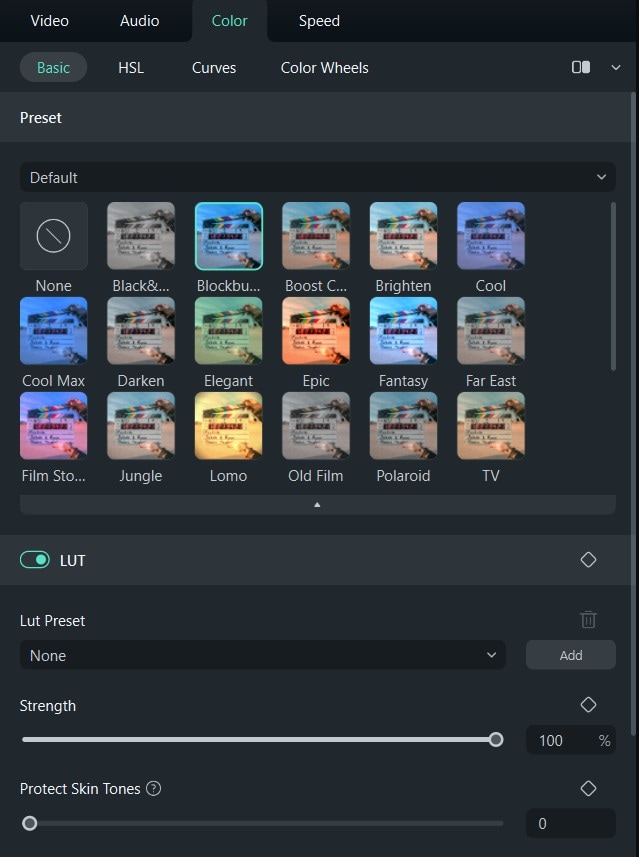Click the preset grid scrollbar

point(613,287)
